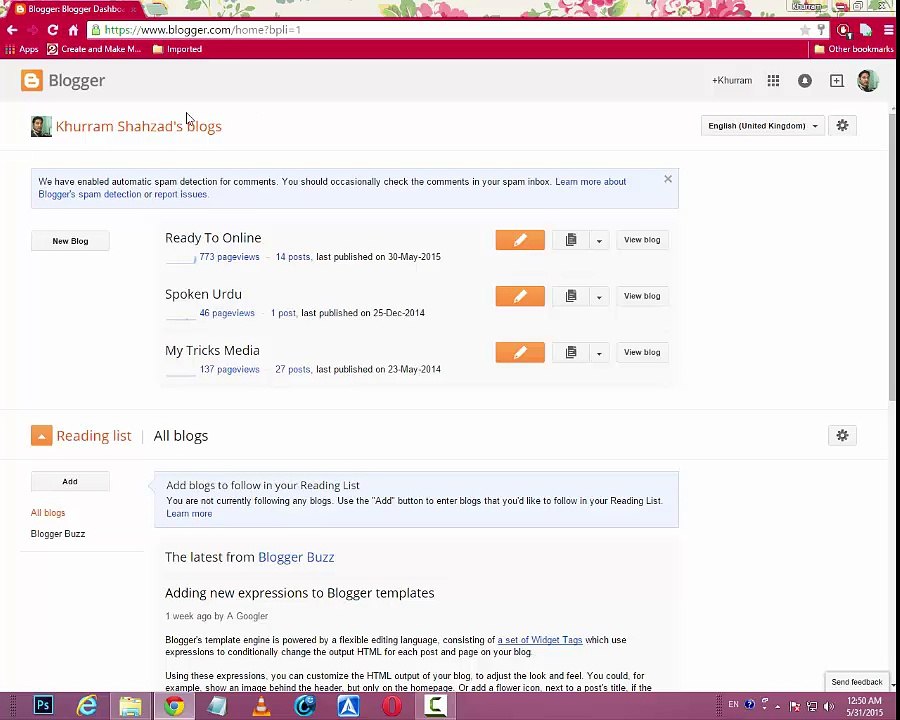This screenshot has height=720, width=900.
Task: Click the Blogger logo icon
Action: 32,80
